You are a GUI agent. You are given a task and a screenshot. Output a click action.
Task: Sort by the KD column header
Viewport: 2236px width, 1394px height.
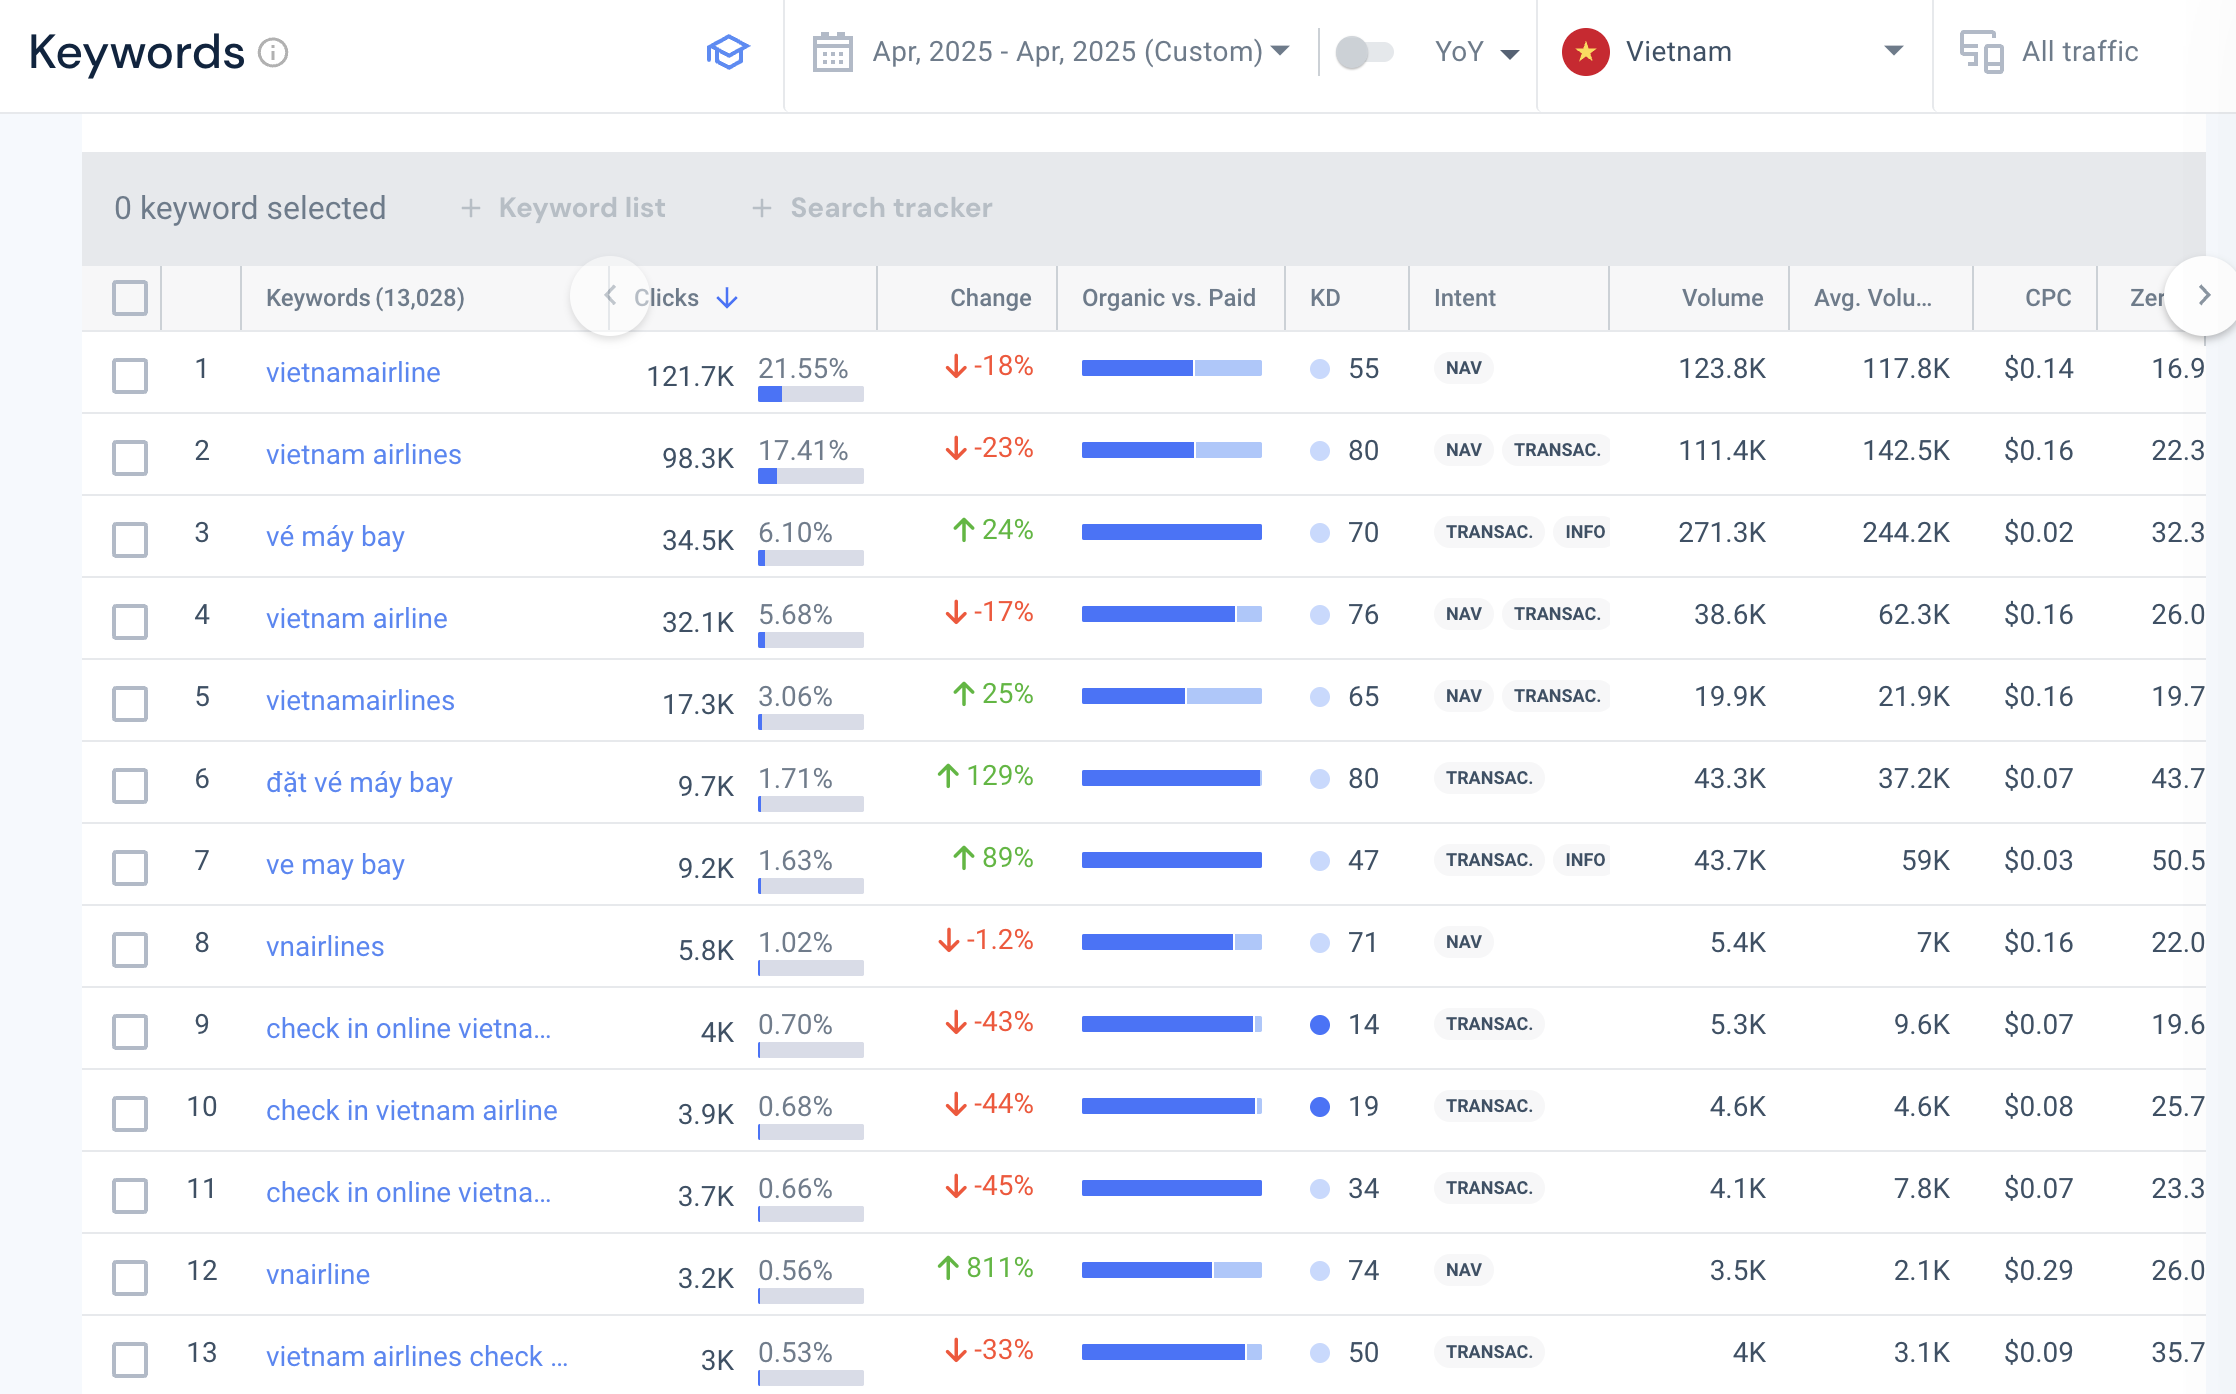[x=1325, y=298]
